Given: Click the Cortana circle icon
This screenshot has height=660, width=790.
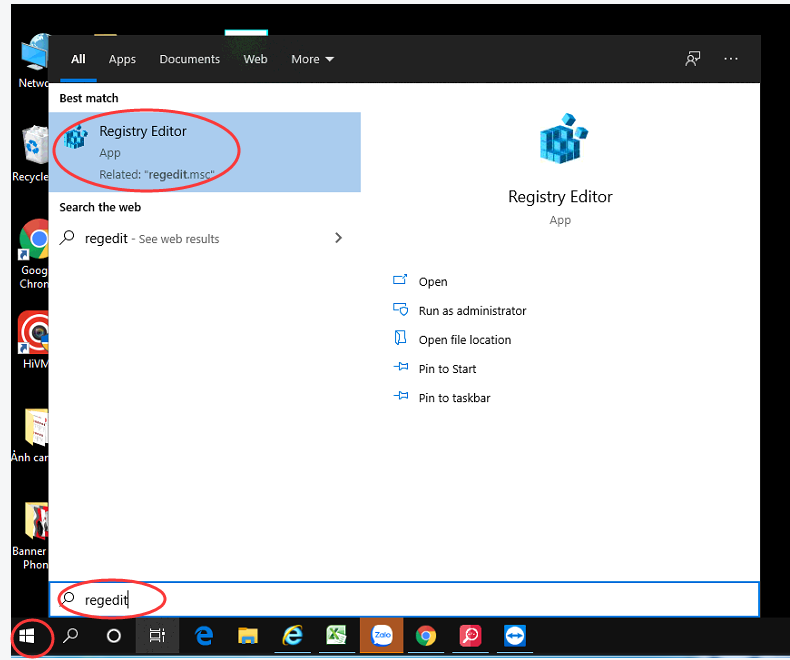Looking at the screenshot, I should [x=114, y=636].
